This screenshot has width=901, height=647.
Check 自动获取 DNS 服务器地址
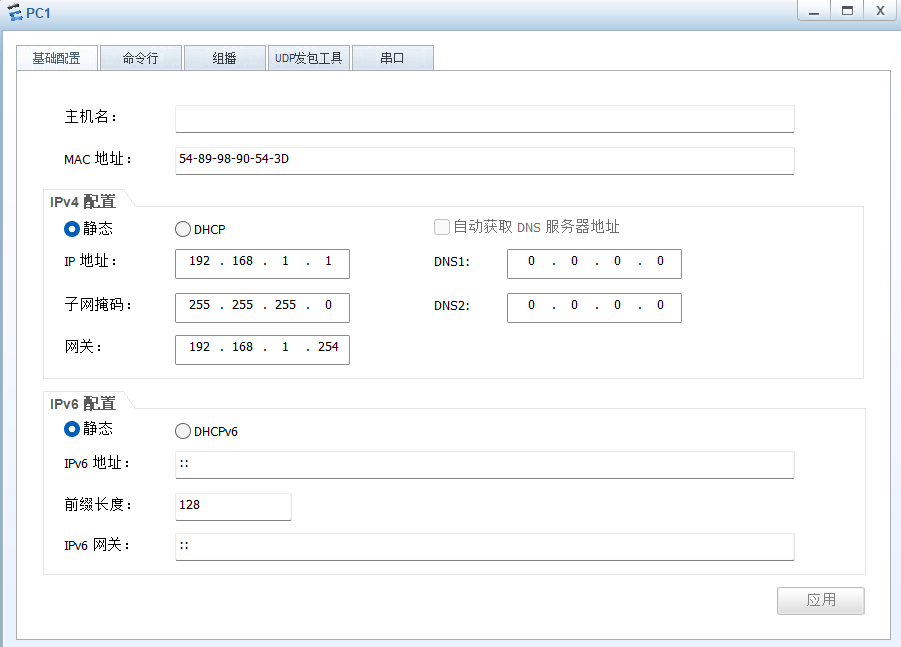(x=442, y=227)
